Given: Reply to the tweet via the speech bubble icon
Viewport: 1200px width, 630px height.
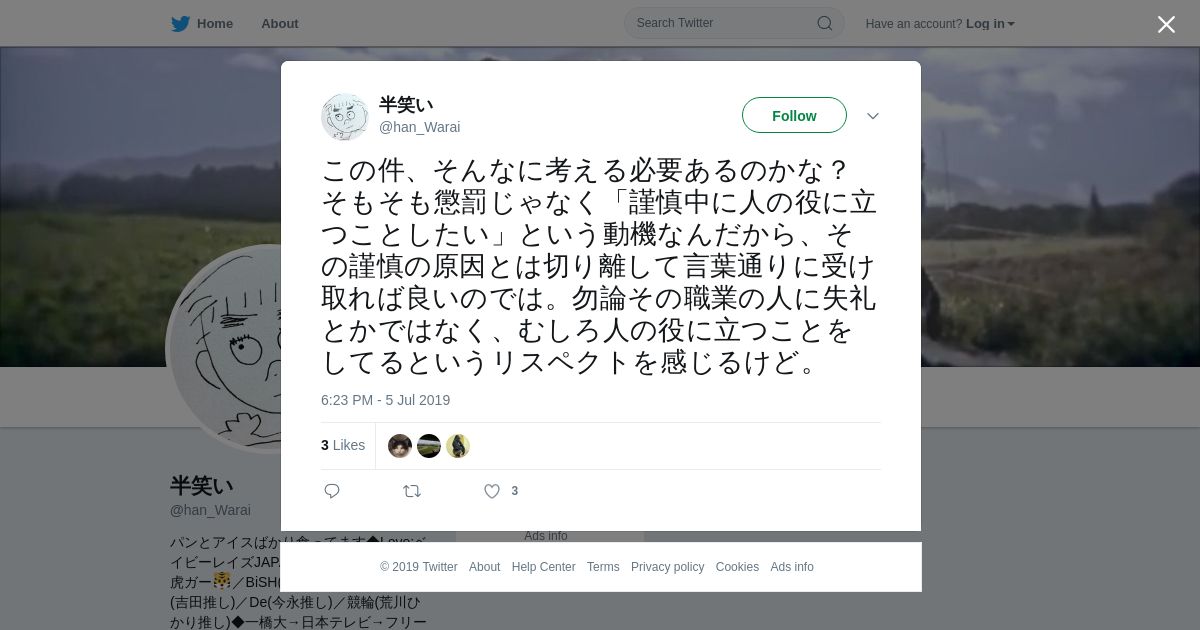Looking at the screenshot, I should tap(332, 491).
